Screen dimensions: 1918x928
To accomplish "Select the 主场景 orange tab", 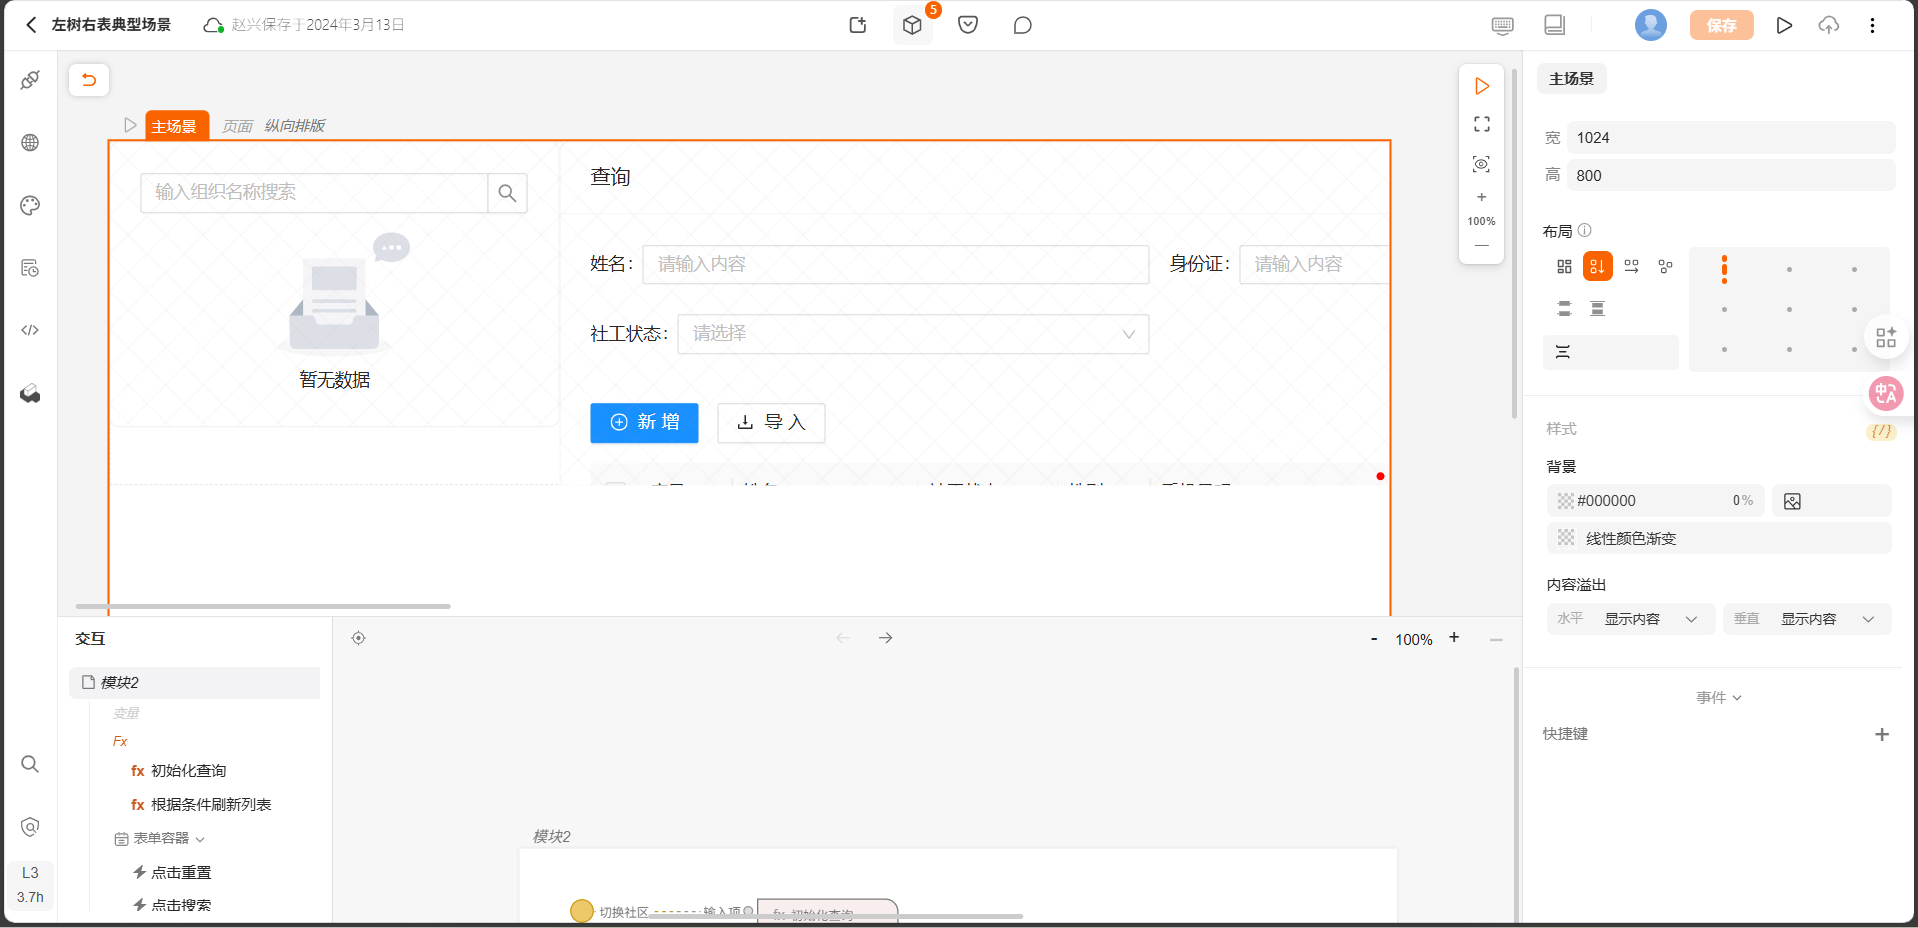I will [177, 126].
